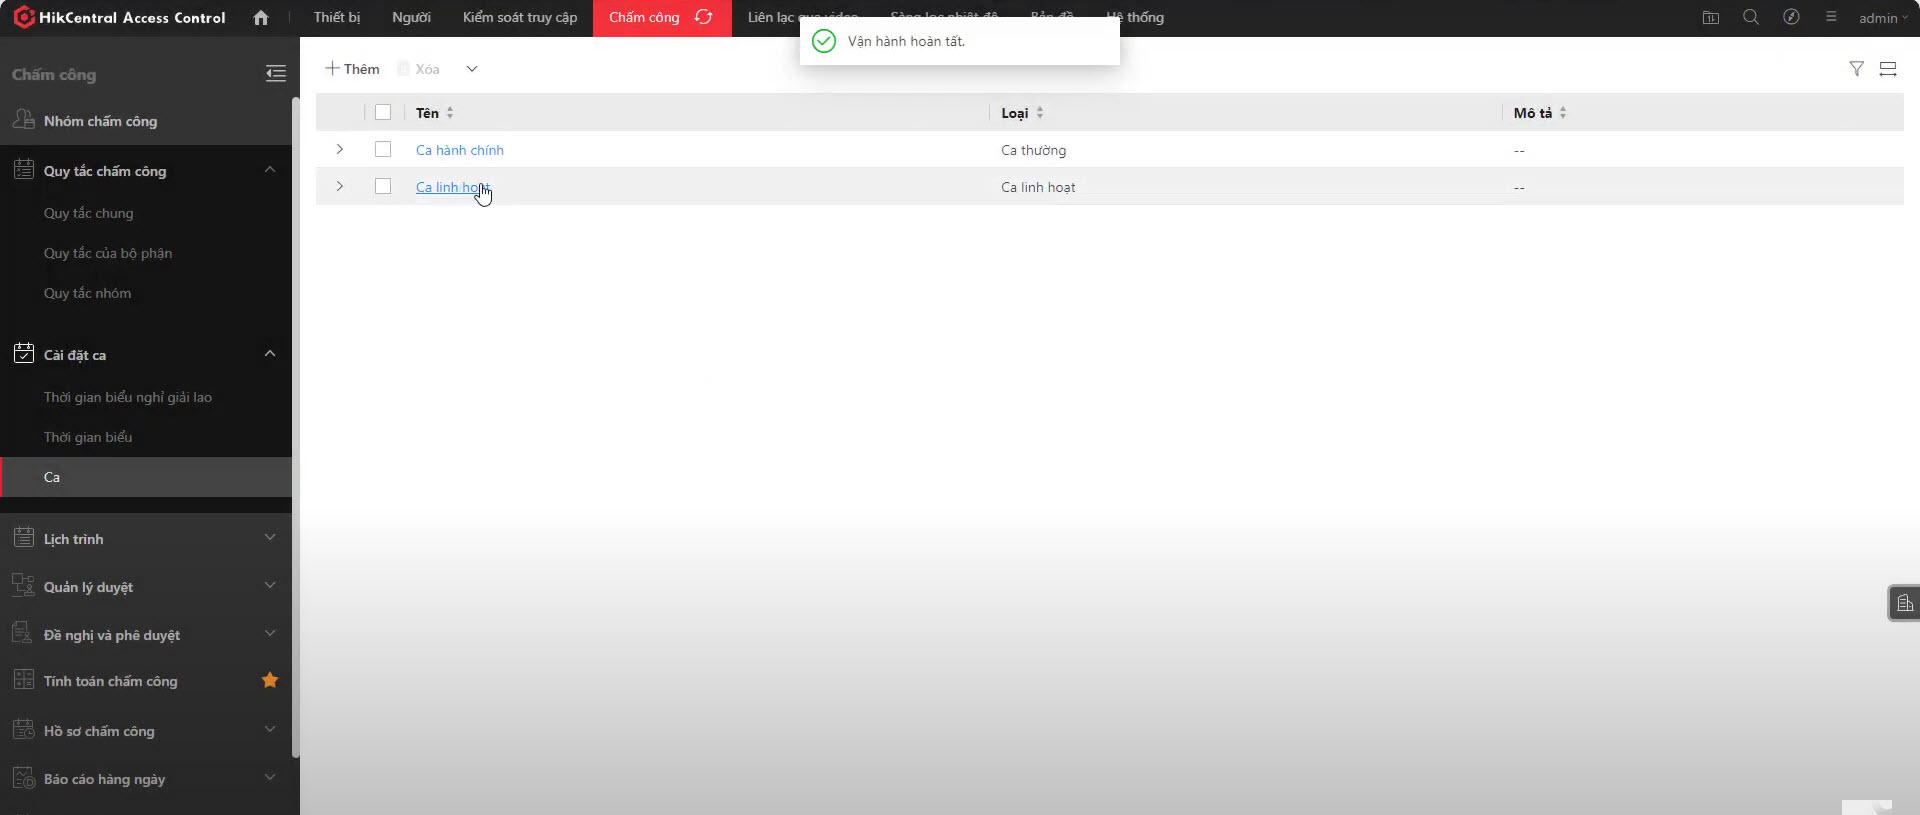Image resolution: width=1920 pixels, height=815 pixels.
Task: Click the star icon beside Tính toán chấm công
Action: (270, 680)
